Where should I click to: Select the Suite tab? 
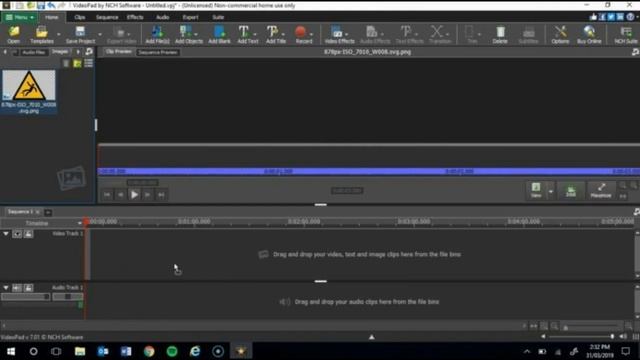[218, 17]
